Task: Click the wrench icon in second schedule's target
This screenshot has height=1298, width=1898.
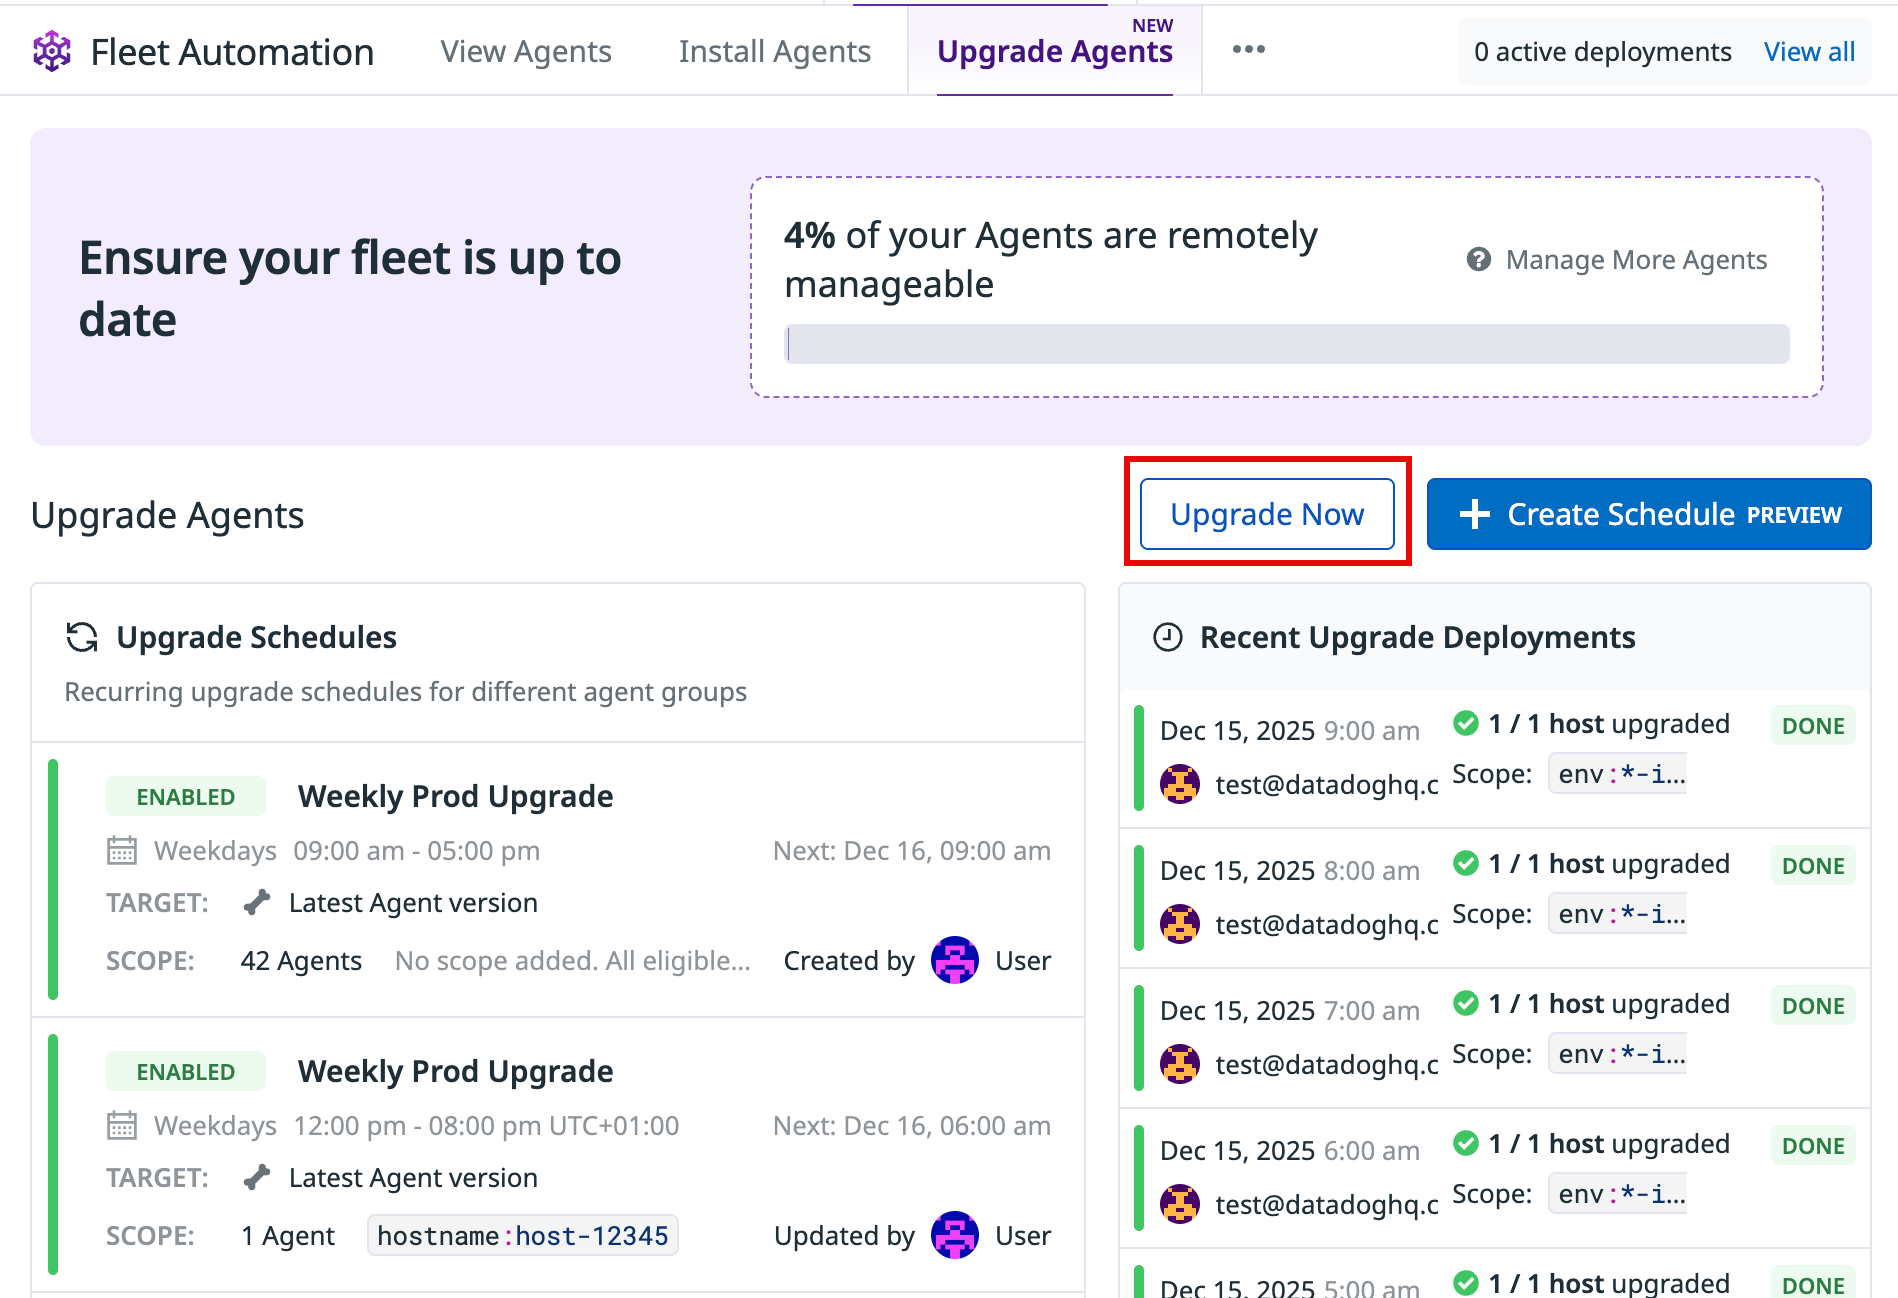Action: pos(257,1177)
